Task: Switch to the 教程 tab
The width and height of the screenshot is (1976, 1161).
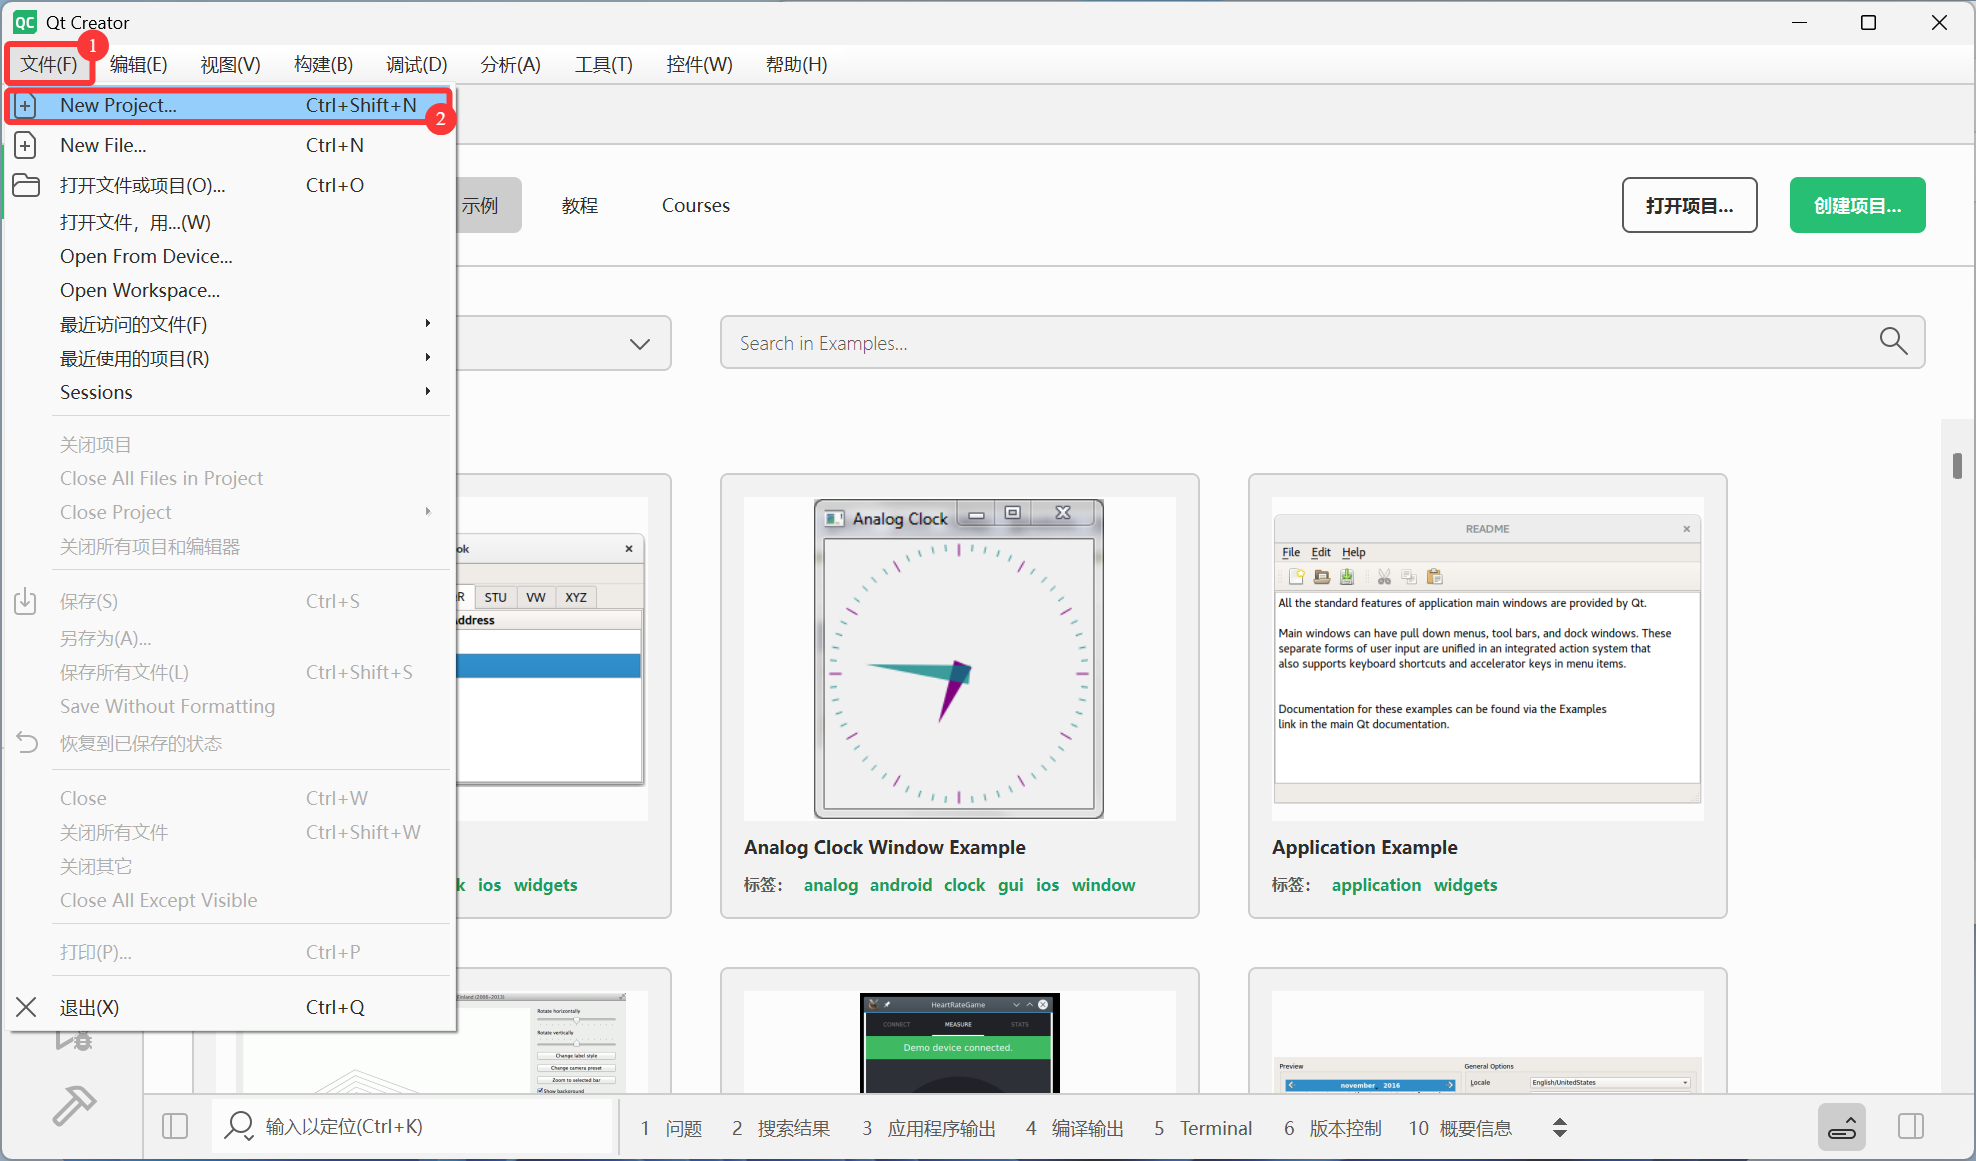Action: 580,205
